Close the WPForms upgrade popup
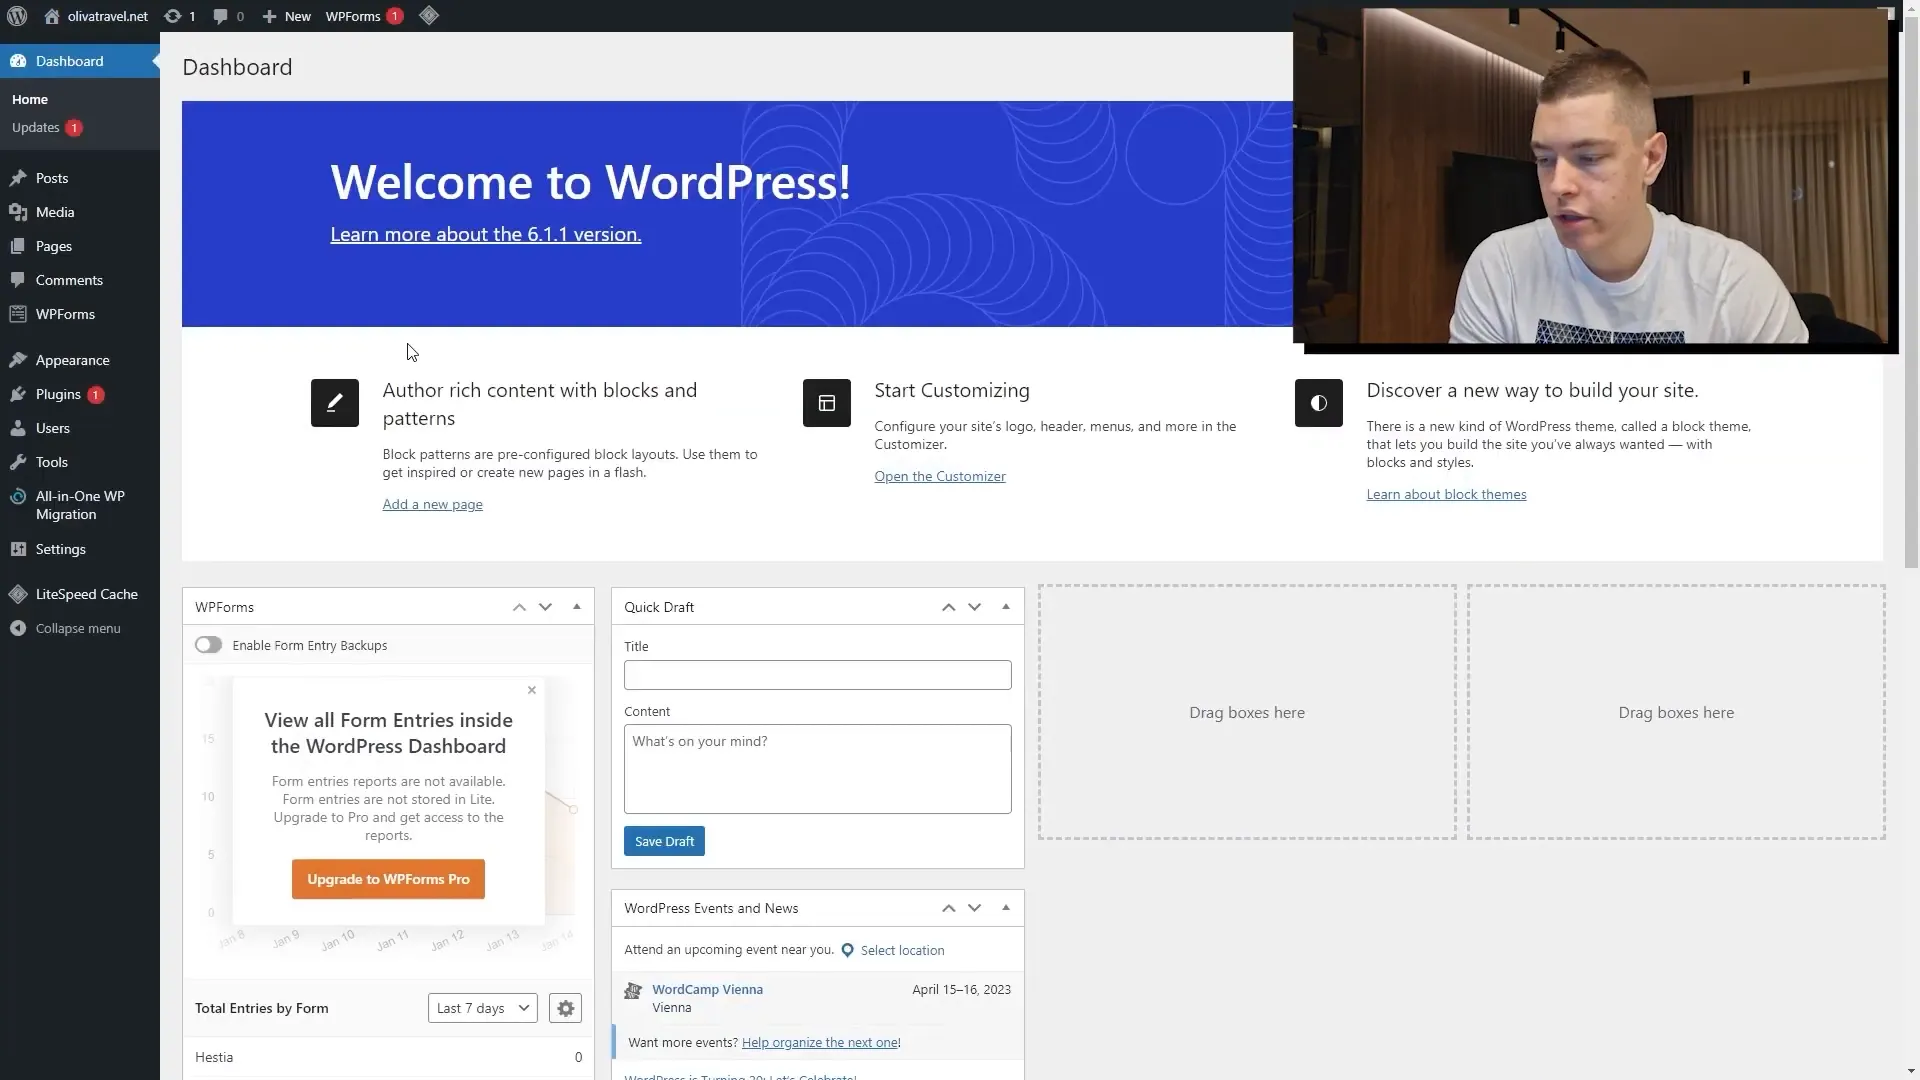The image size is (1920, 1080). click(x=532, y=690)
